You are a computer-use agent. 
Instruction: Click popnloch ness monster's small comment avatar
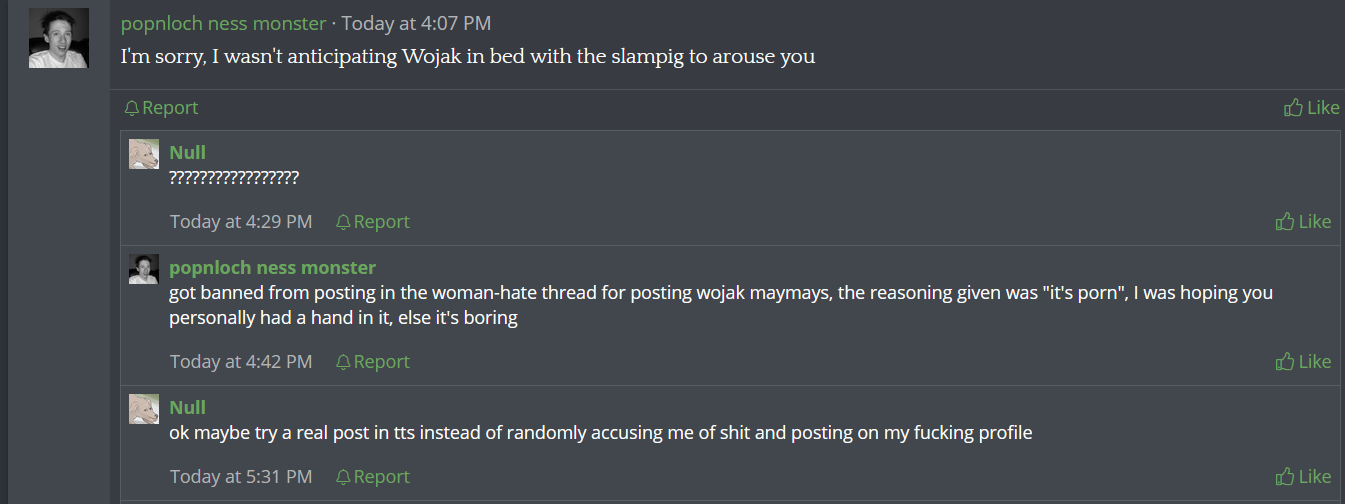(144, 269)
